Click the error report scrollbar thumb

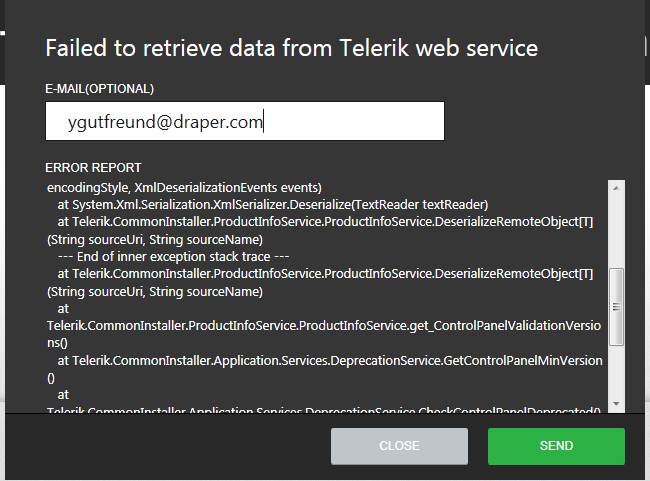616,304
